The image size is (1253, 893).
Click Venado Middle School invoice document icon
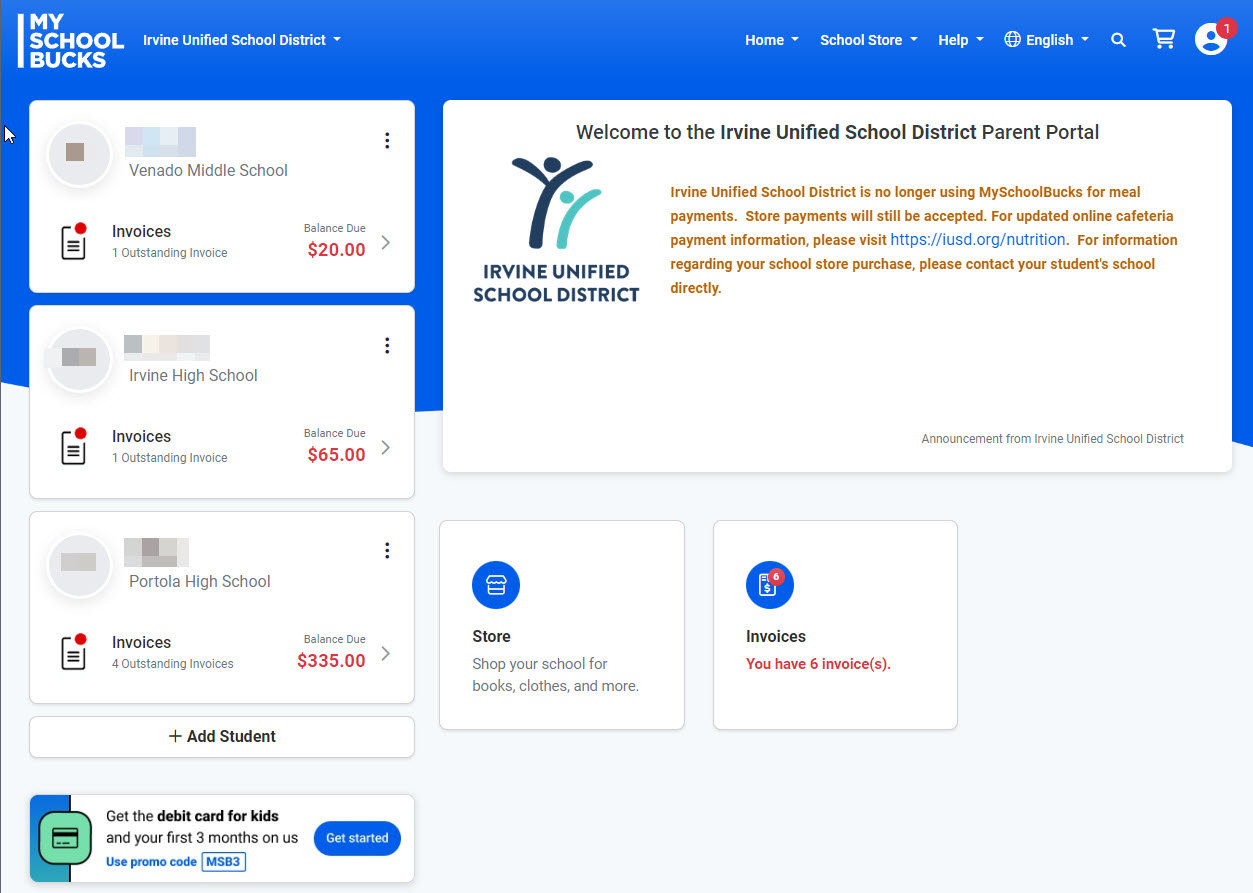click(73, 242)
